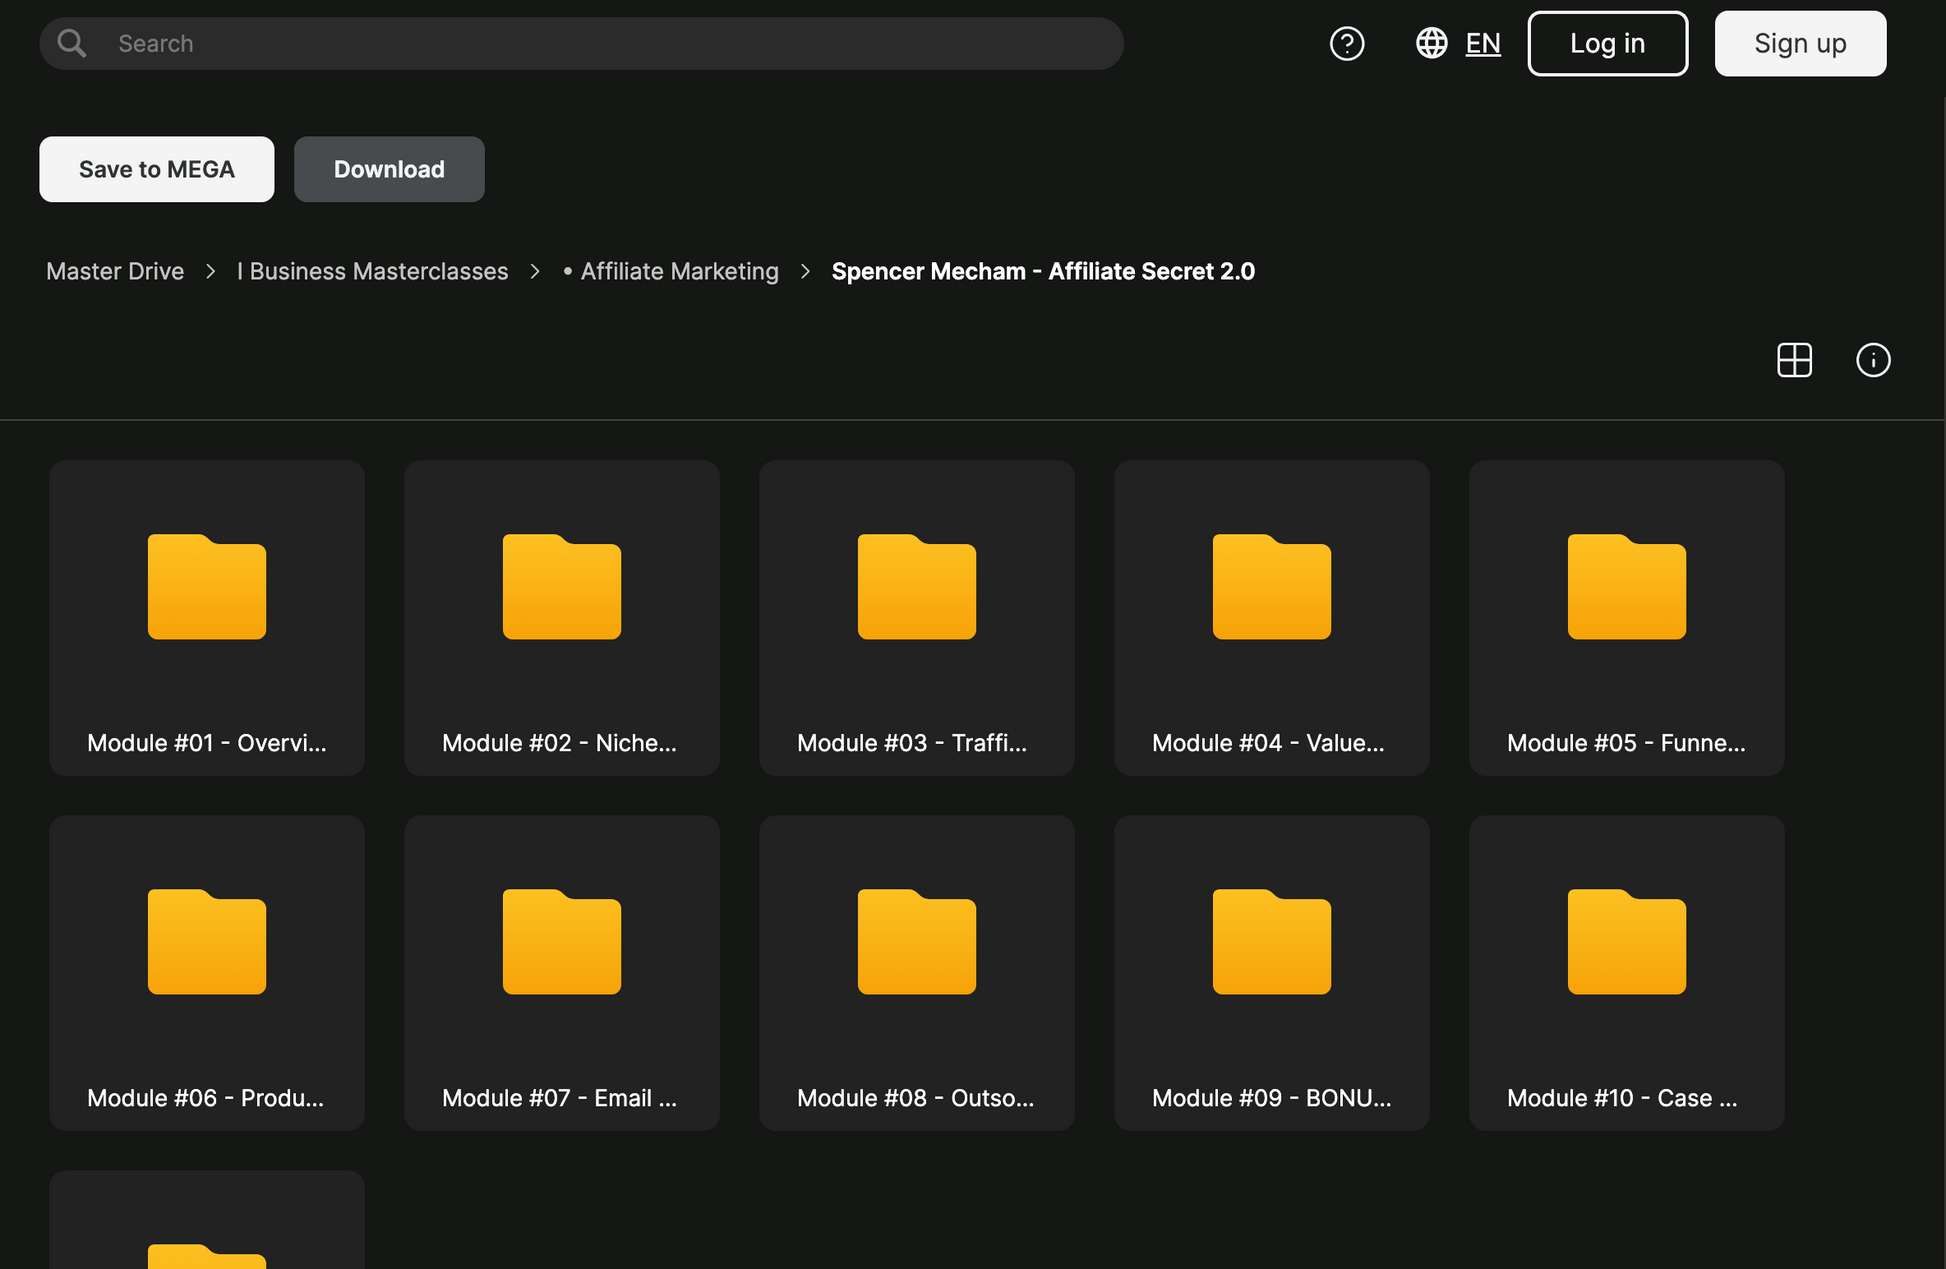Viewport: 1946px width, 1269px height.
Task: Click the Log in button
Action: pyautogui.click(x=1608, y=43)
